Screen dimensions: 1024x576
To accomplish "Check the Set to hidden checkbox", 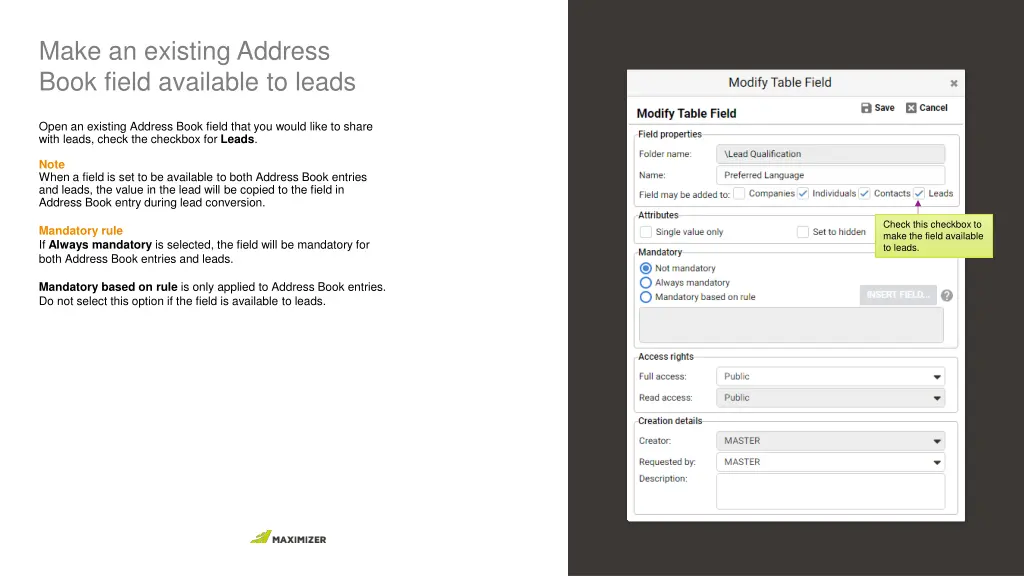I will pos(803,232).
